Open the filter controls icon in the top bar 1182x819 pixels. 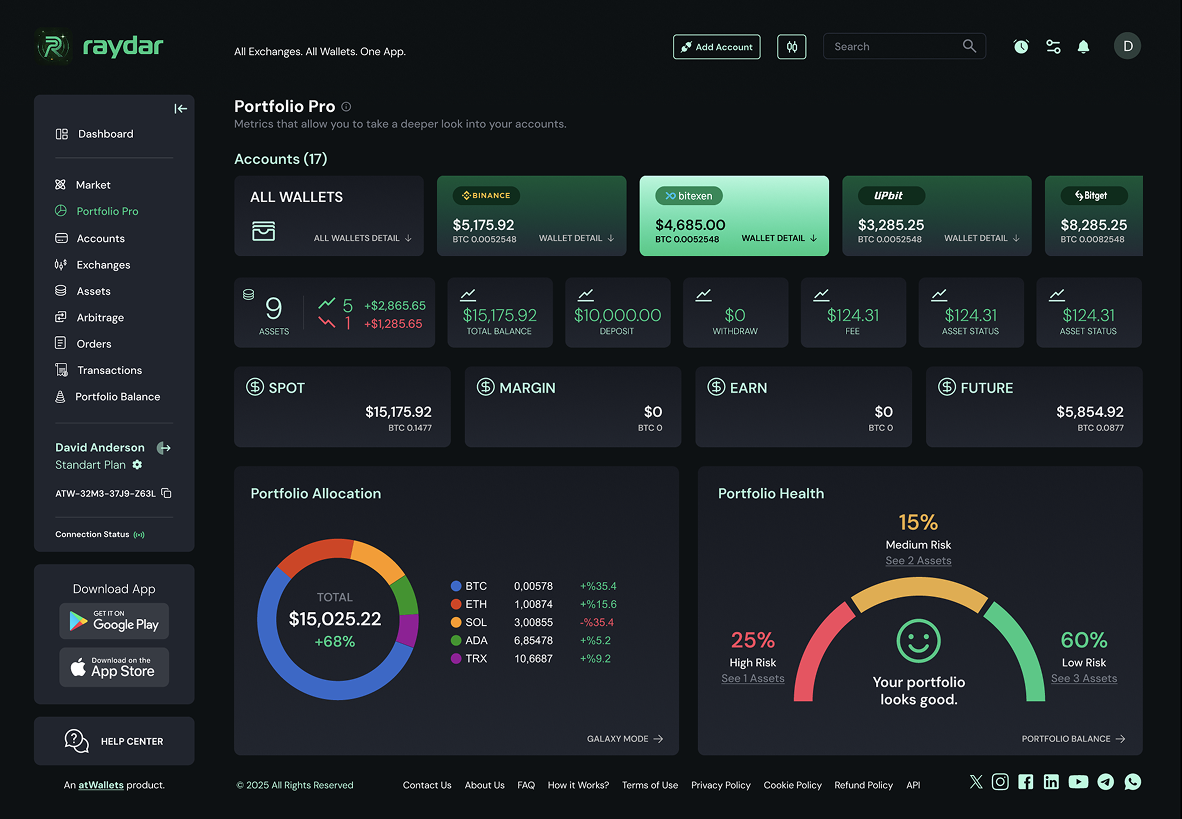tap(1052, 46)
